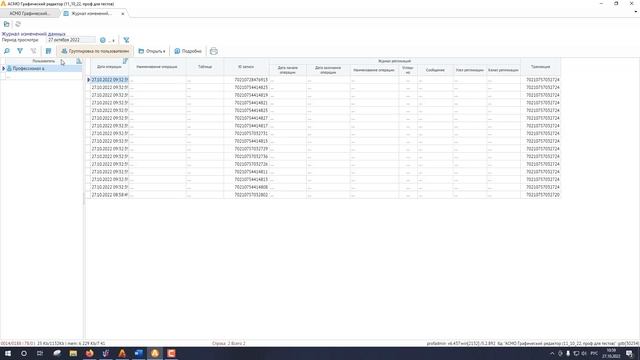640x360 pixels.
Task: Click the blue filter funnel icon in journal toolbar
Action: [20, 51]
